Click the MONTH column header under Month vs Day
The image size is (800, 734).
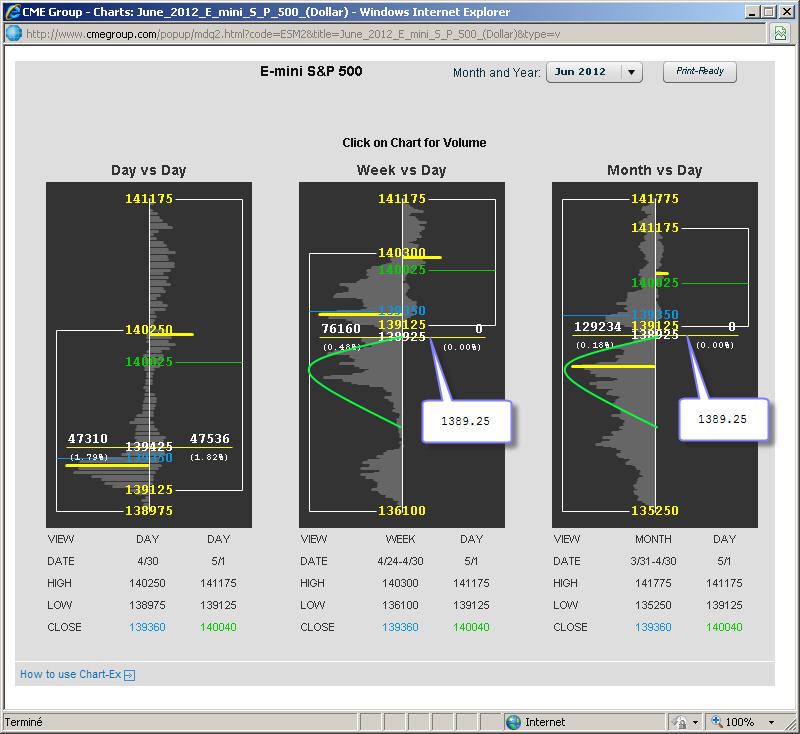click(x=654, y=539)
